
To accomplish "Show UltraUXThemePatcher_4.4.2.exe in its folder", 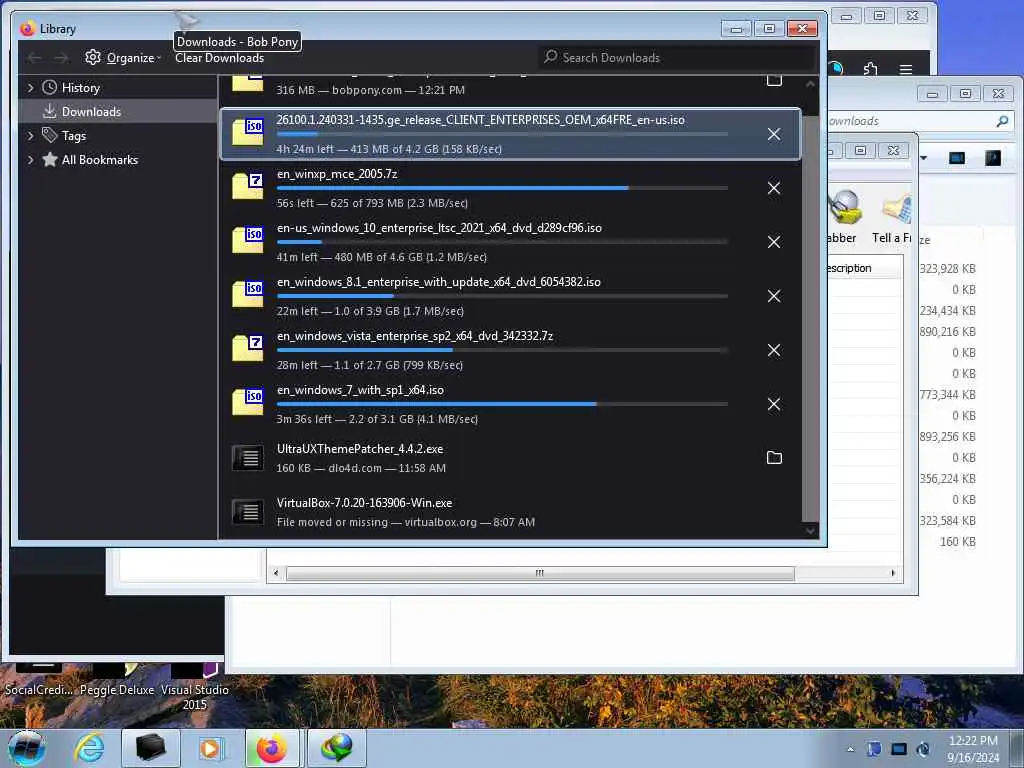I will [774, 458].
